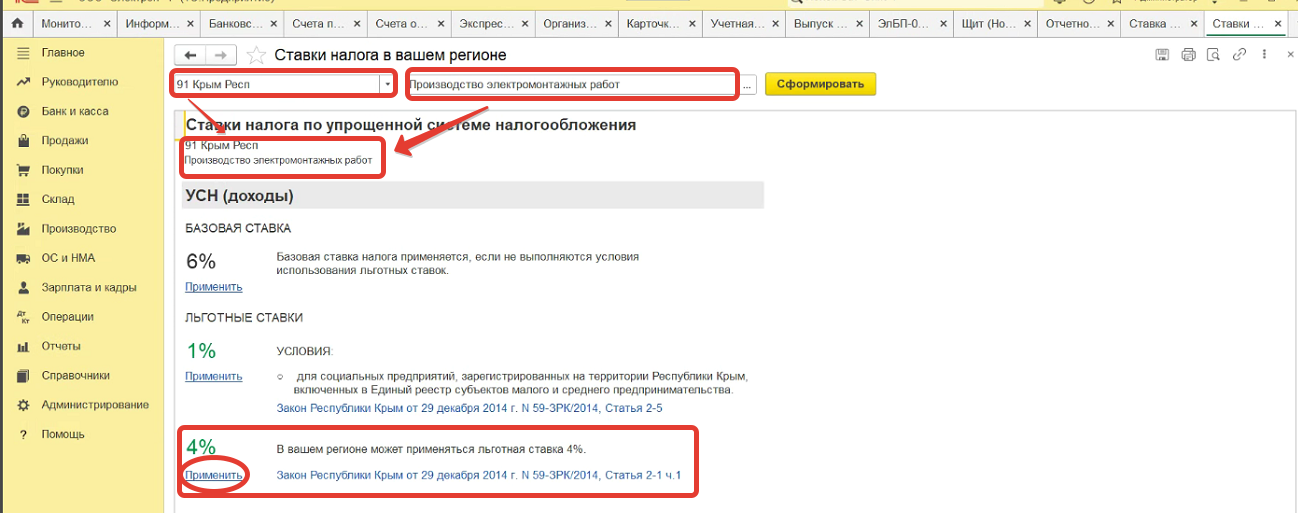The width and height of the screenshot is (1298, 513).
Task: Go to the home page tab
Action: click(x=16, y=23)
